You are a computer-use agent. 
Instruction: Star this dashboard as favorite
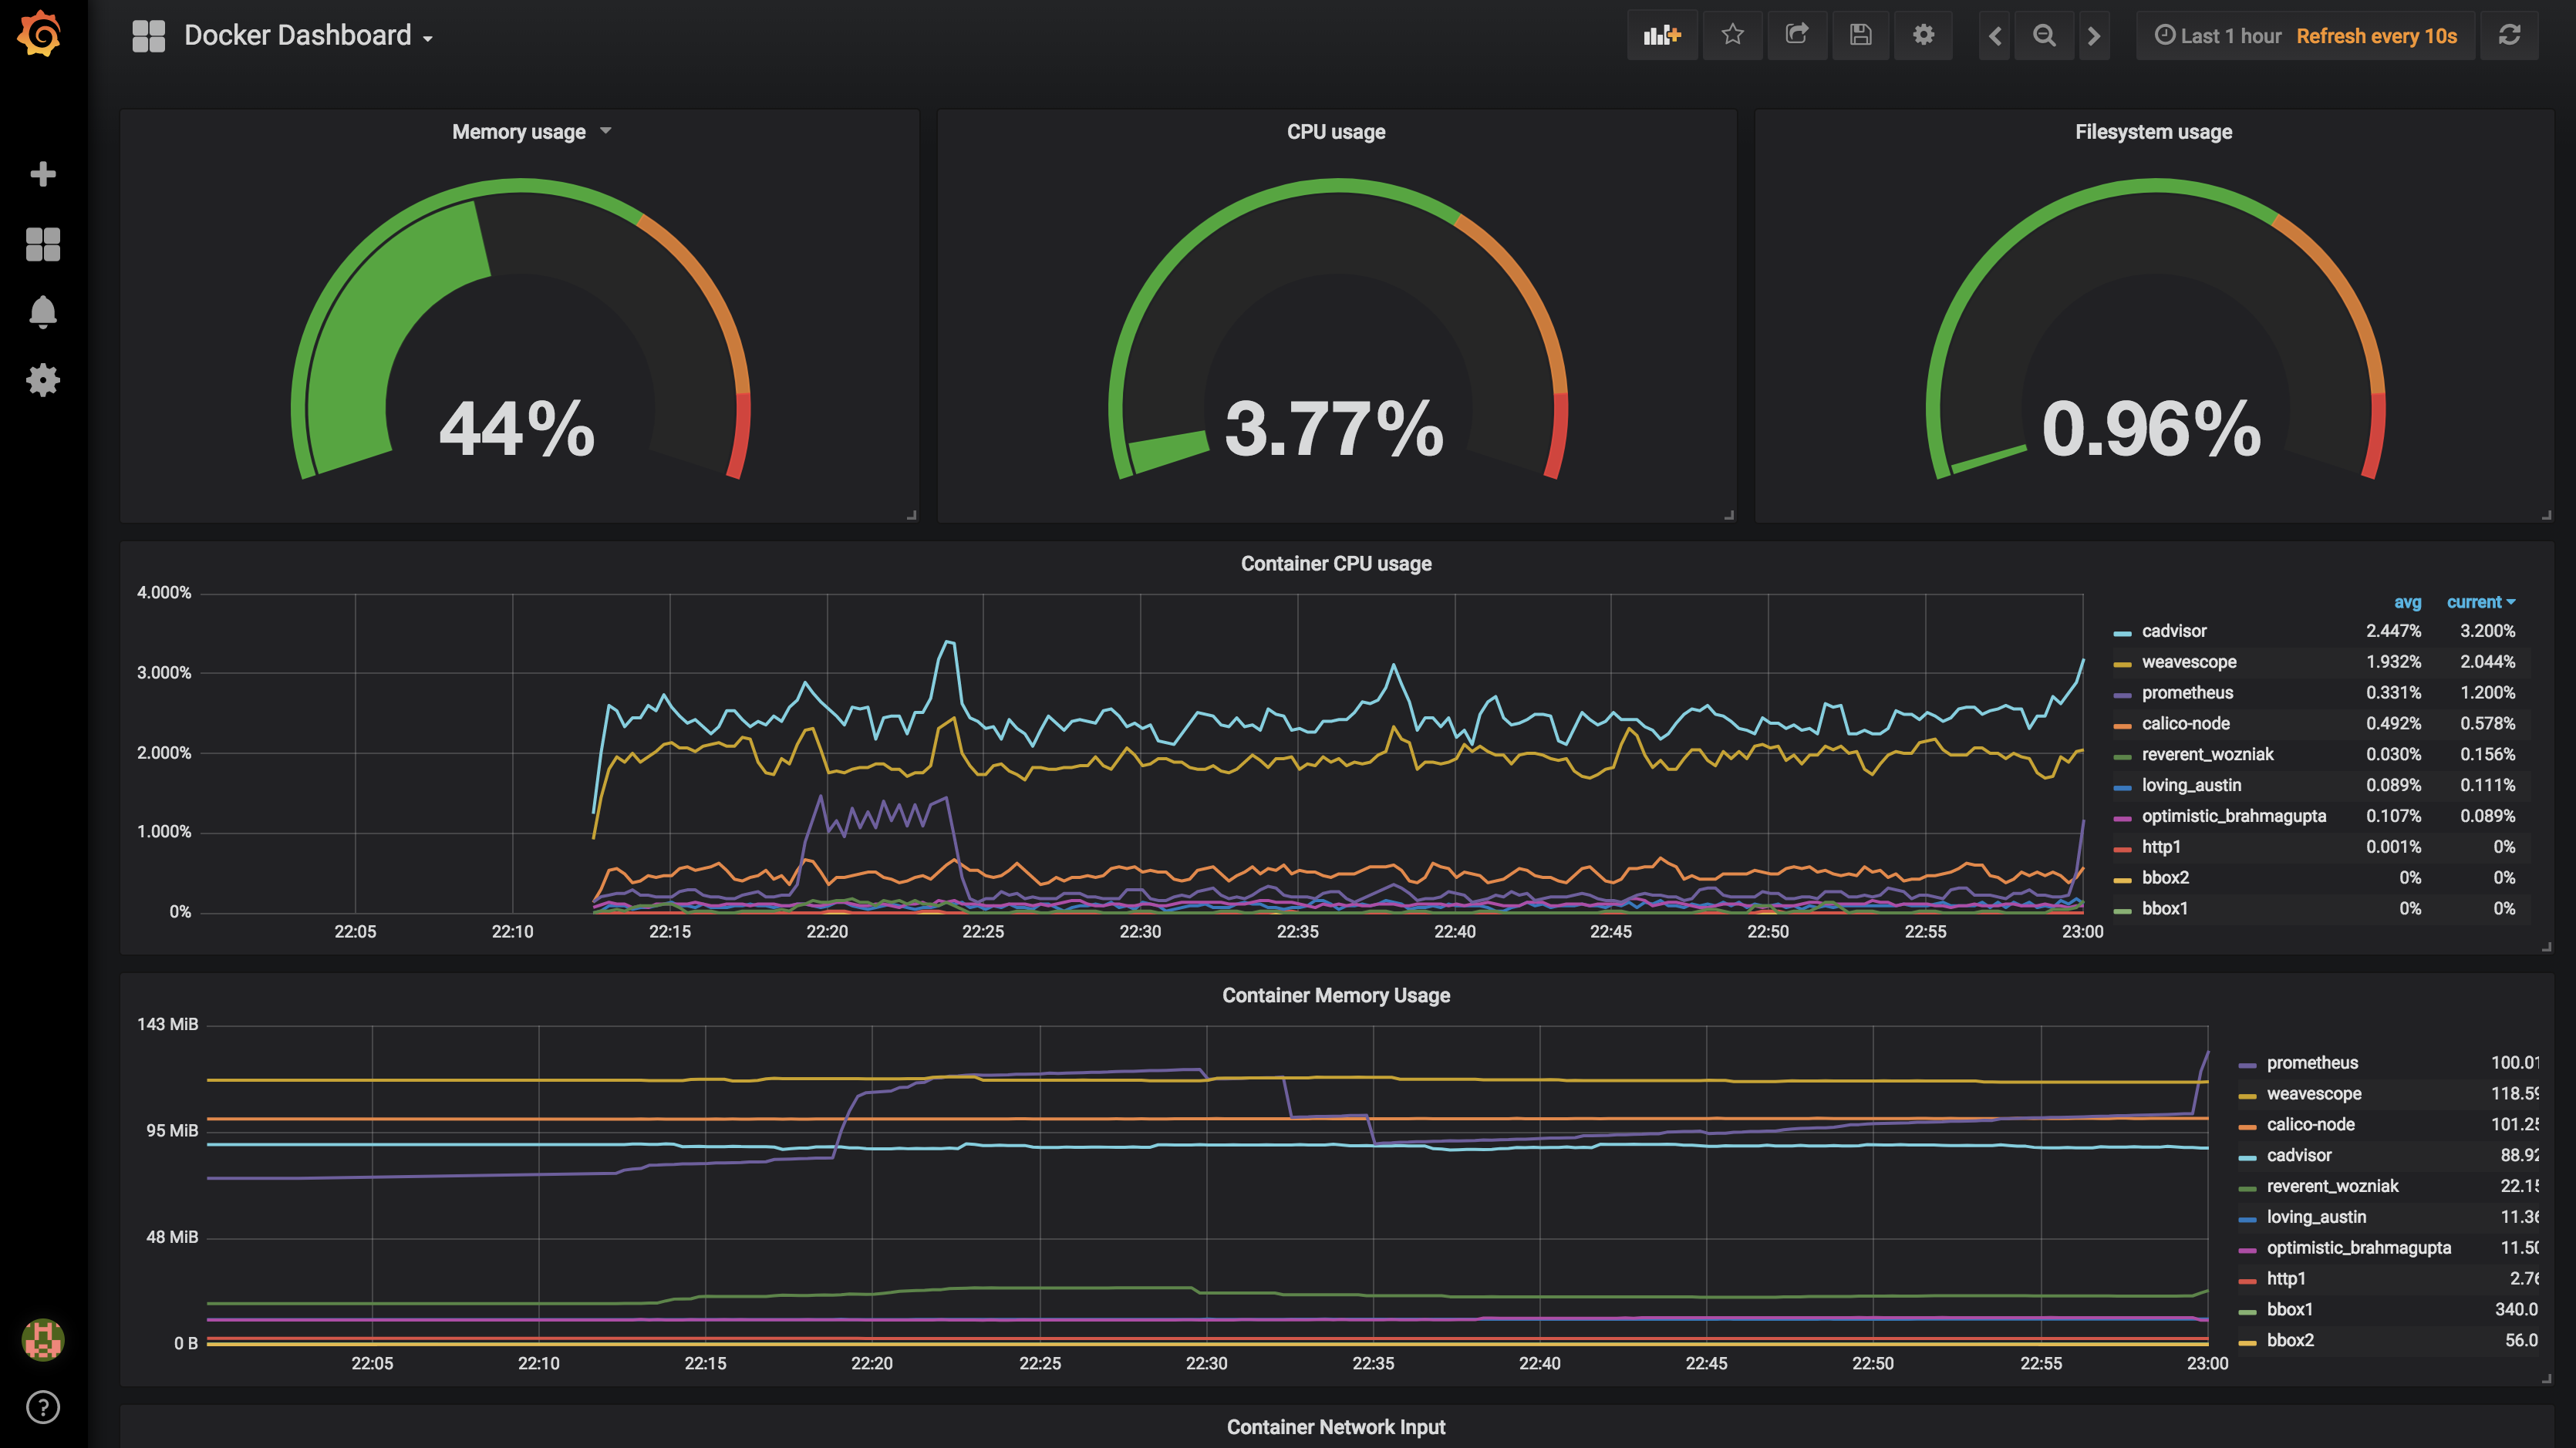1733,36
